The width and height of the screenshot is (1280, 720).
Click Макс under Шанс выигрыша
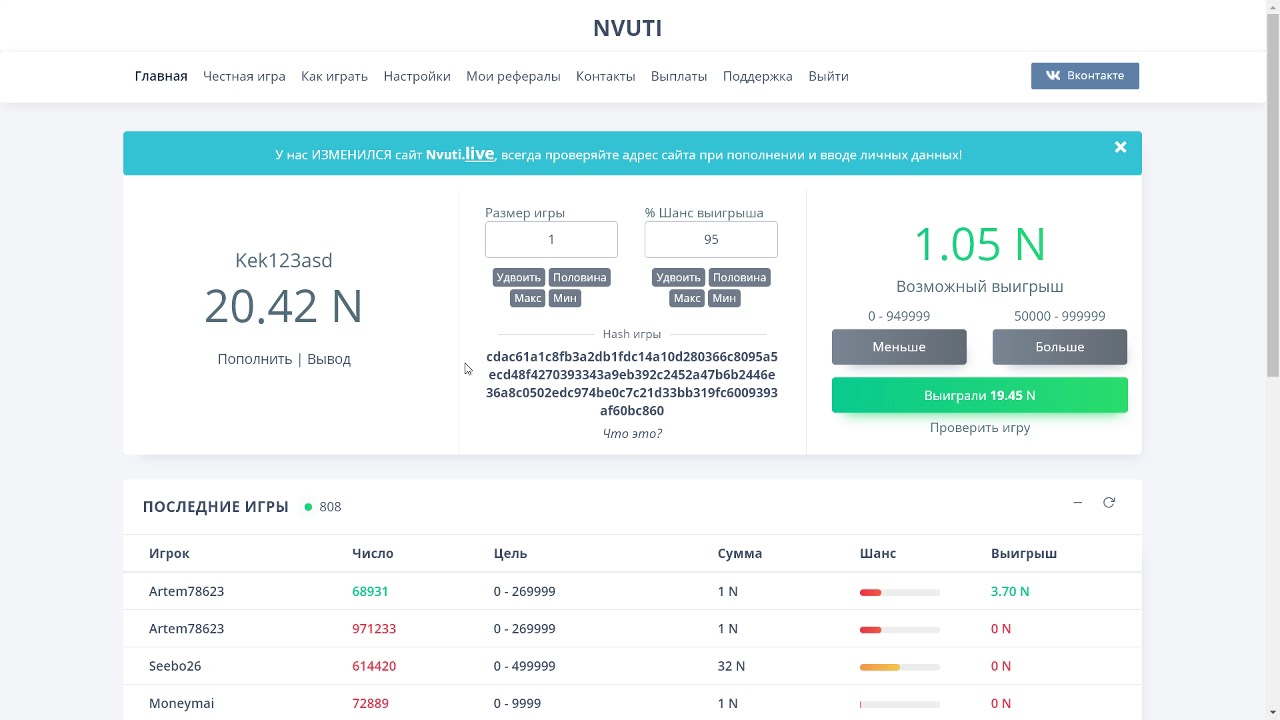(687, 298)
